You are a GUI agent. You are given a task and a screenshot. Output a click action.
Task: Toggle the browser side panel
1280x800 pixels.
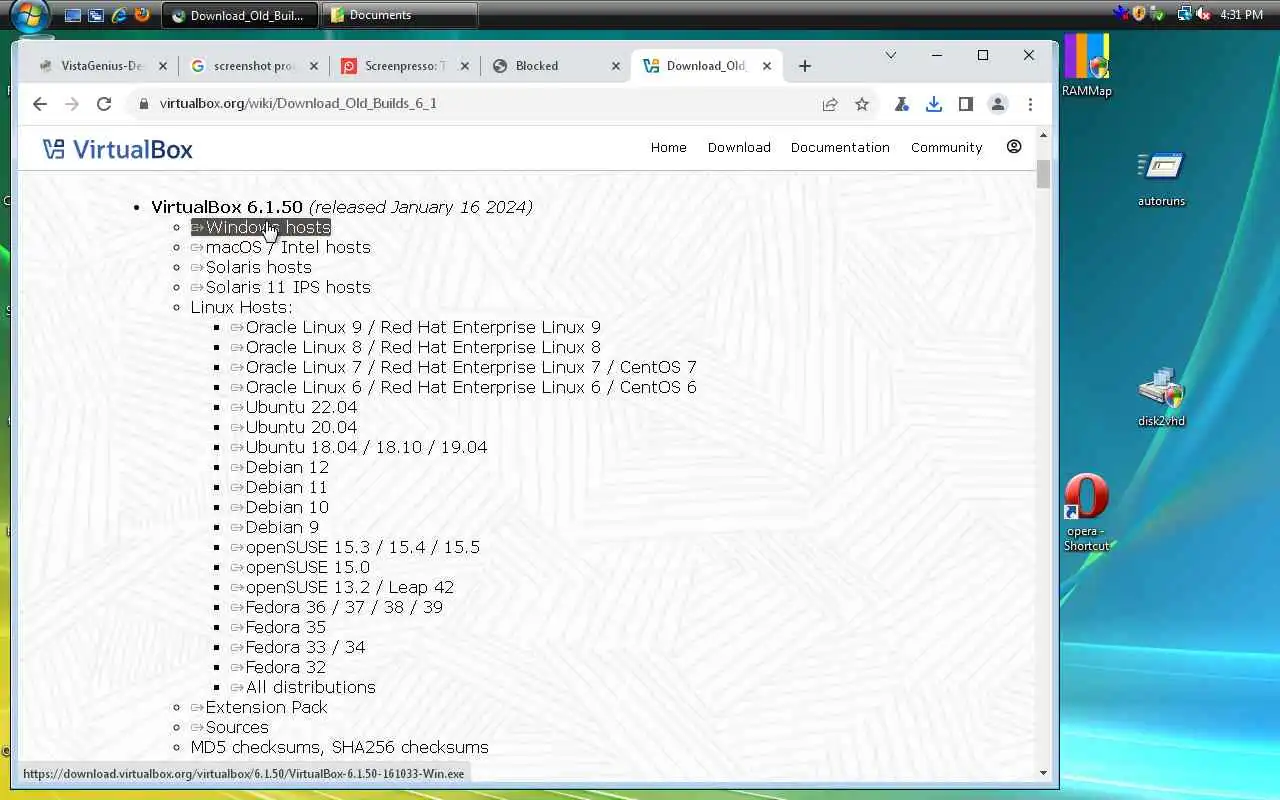coord(966,104)
